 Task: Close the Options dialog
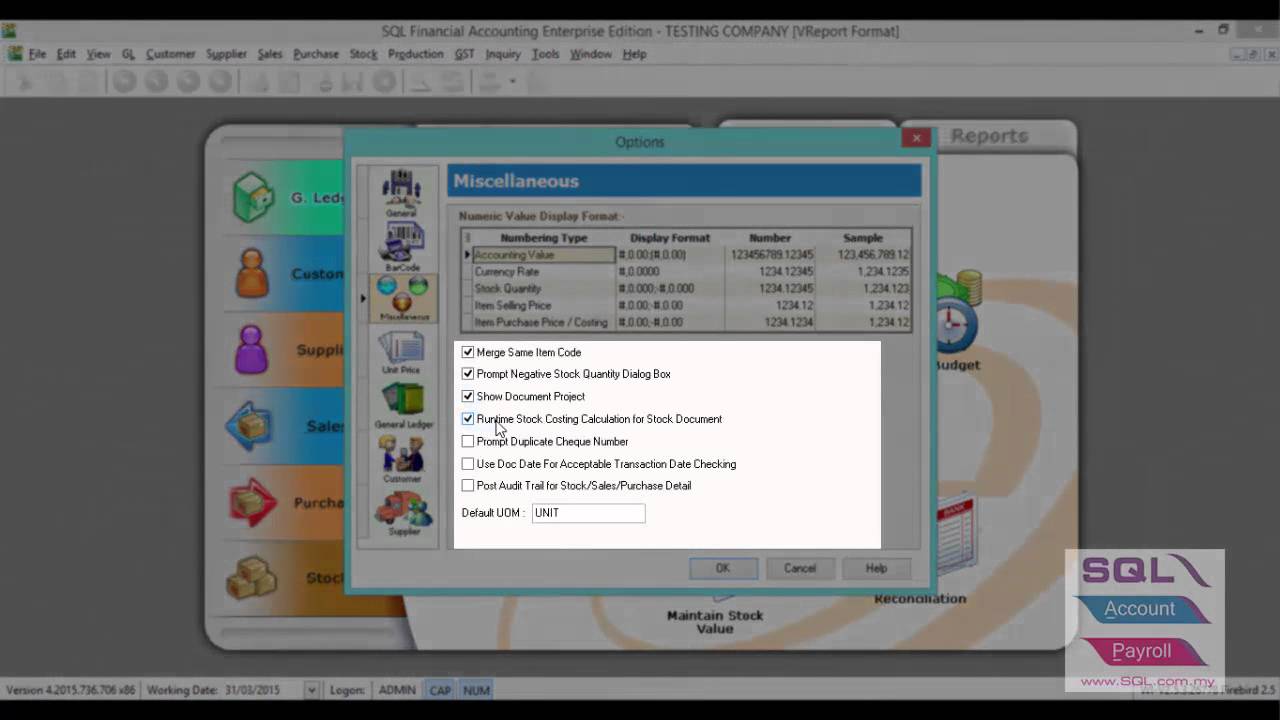tap(916, 138)
